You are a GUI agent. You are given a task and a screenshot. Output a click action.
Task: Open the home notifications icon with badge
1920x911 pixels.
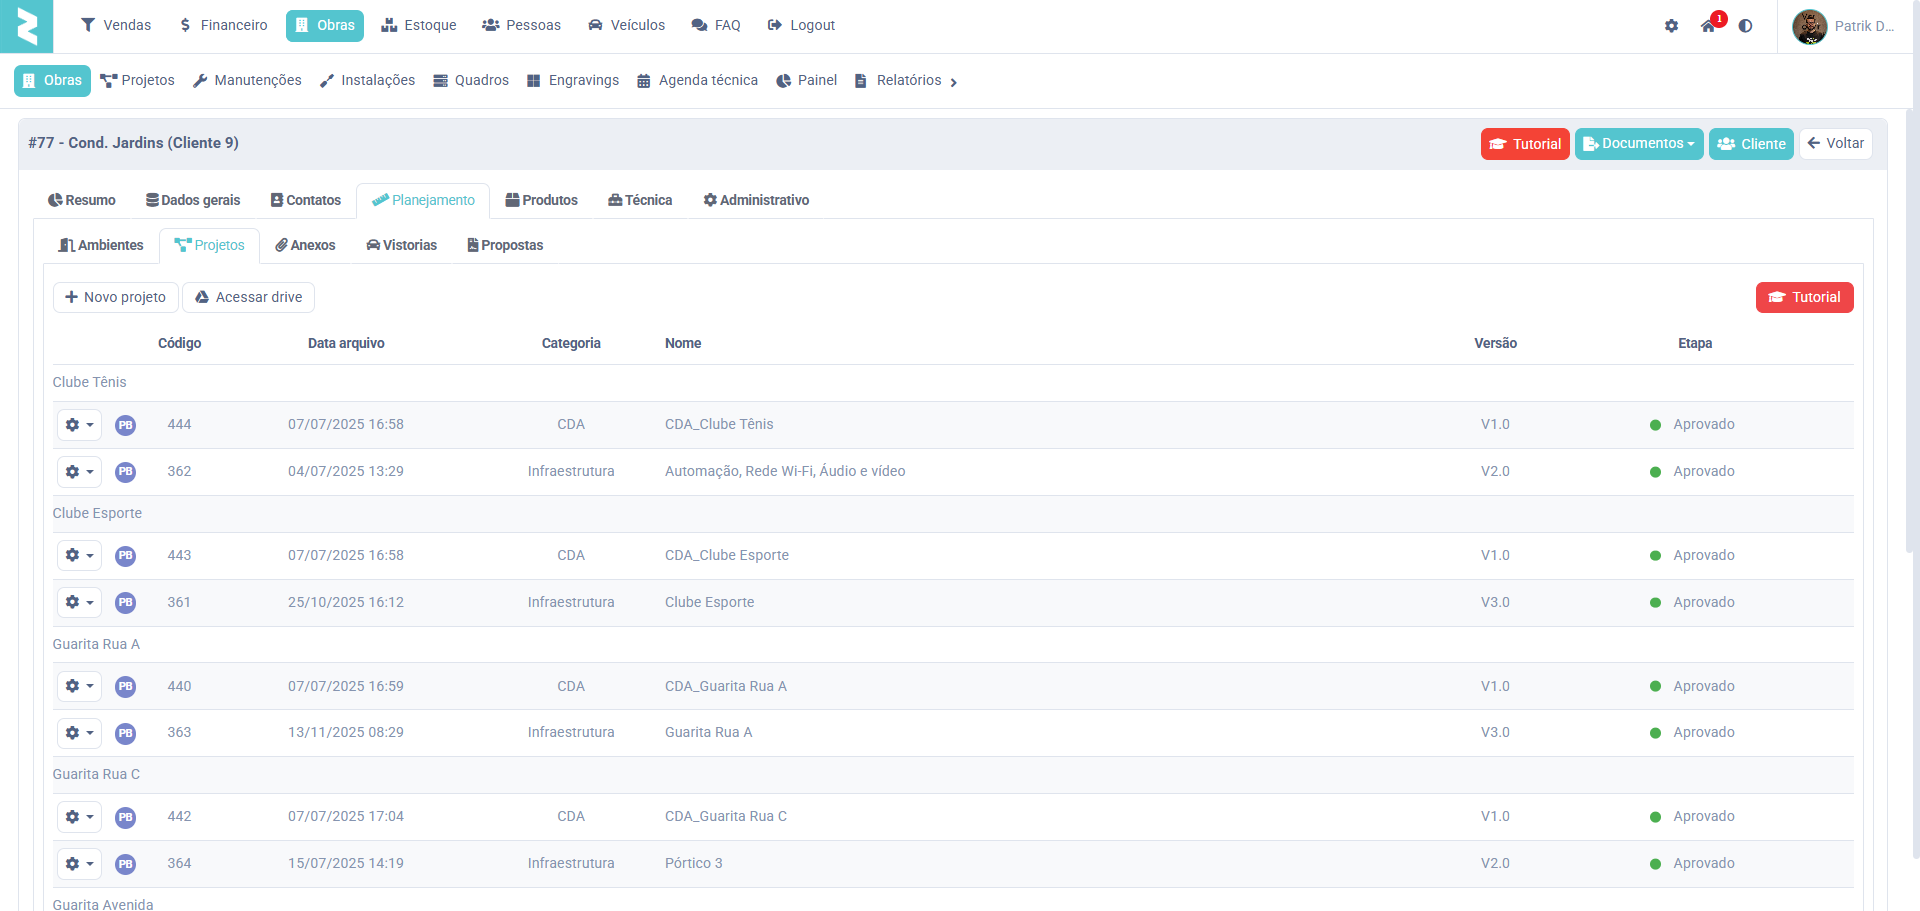(x=1709, y=26)
